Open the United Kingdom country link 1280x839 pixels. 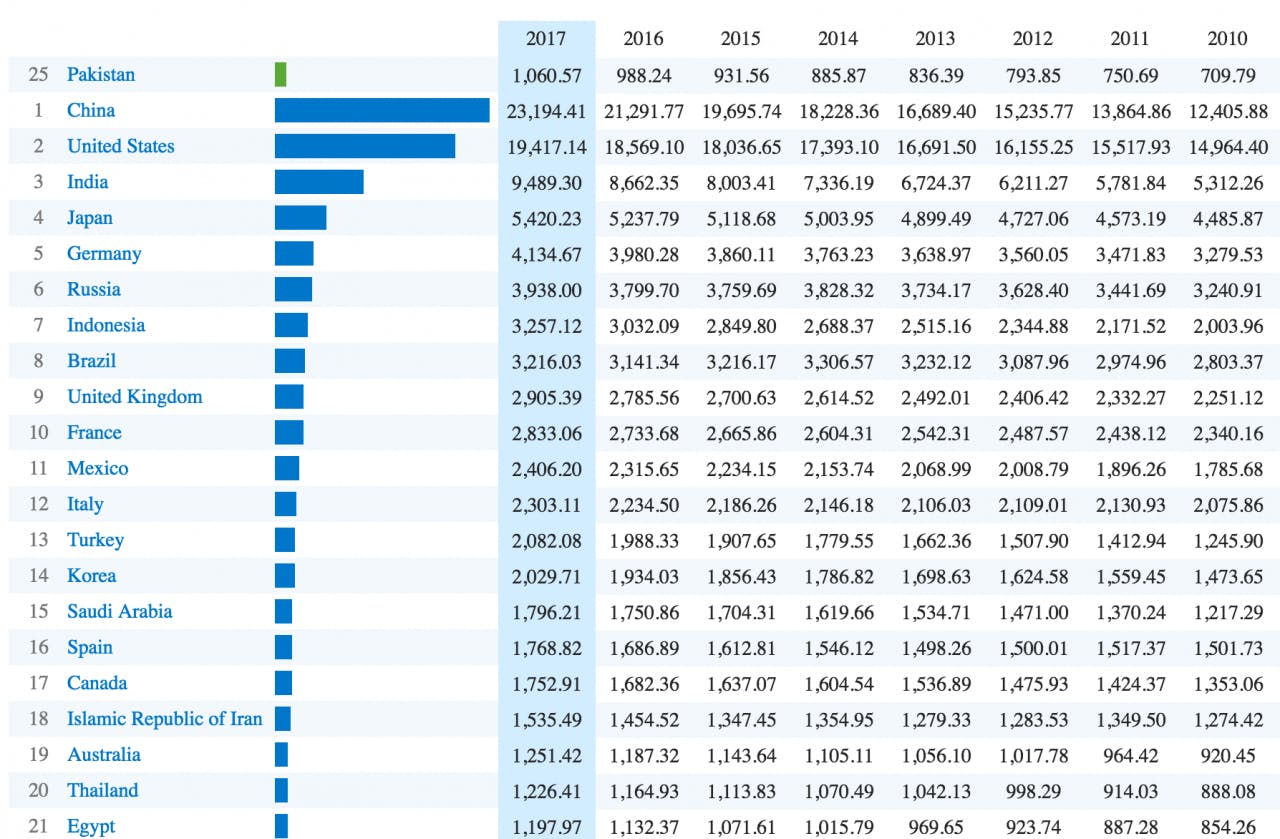[x=135, y=397]
